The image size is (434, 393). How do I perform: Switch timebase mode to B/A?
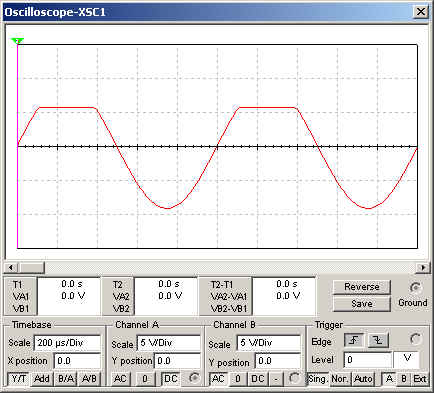tap(66, 379)
